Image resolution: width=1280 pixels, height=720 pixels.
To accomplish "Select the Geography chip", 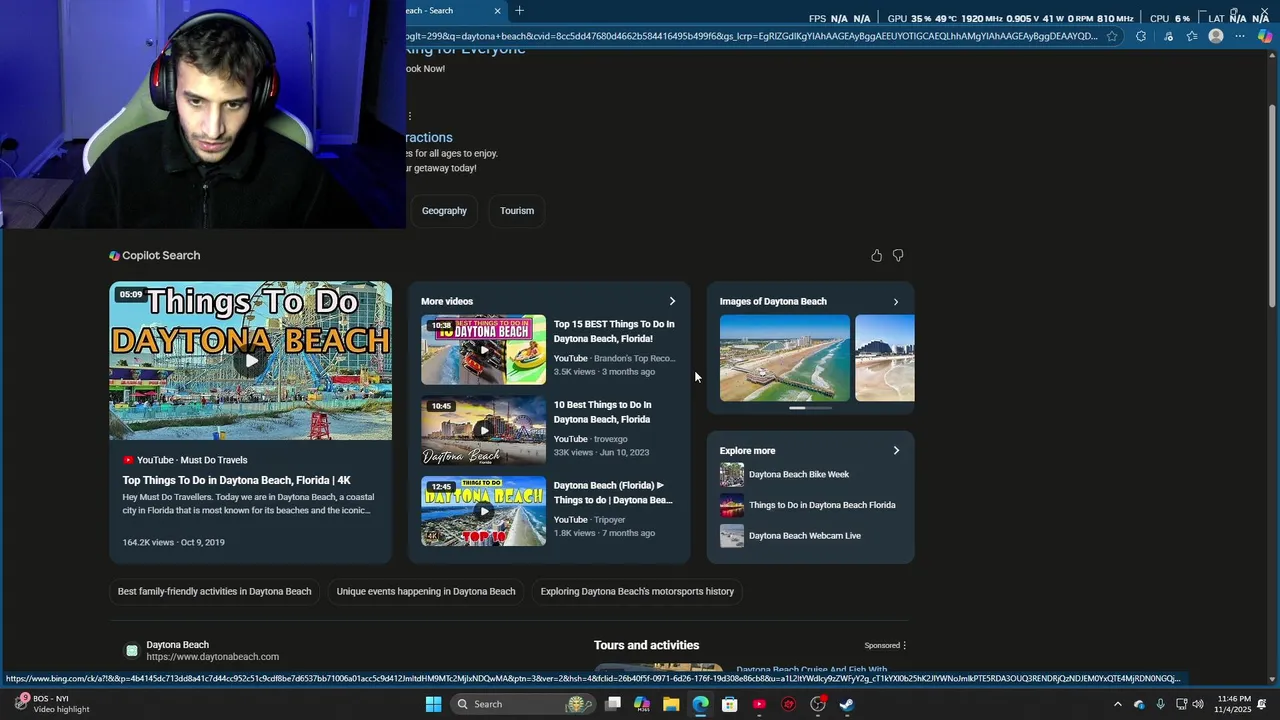I will pyautogui.click(x=444, y=211).
